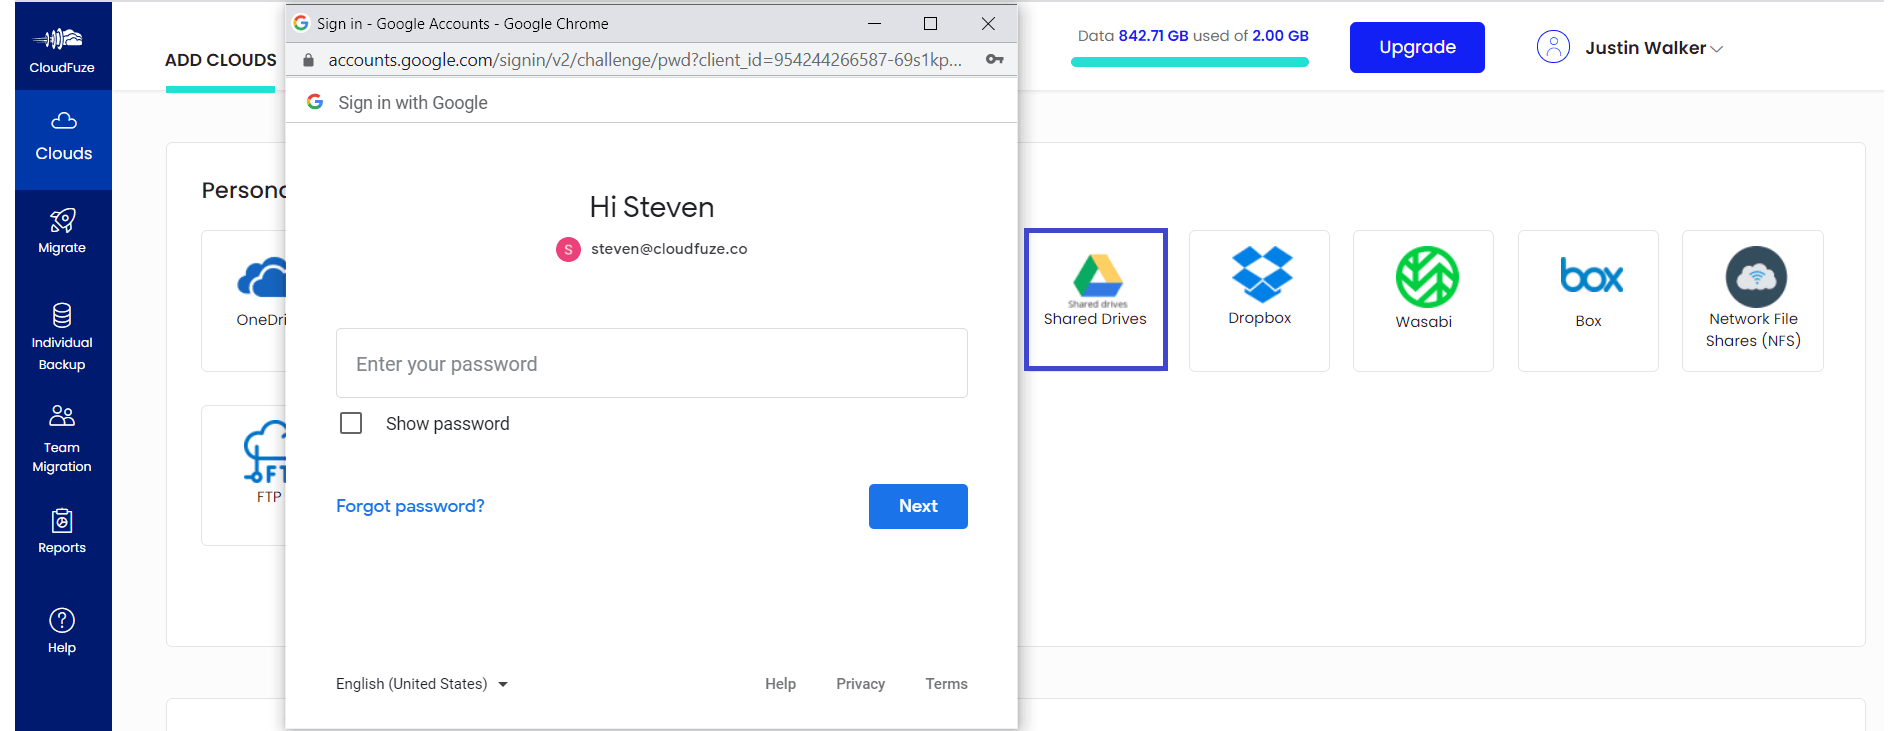This screenshot has width=1900, height=731.
Task: Select the OneDrive cloud tile
Action: [245, 300]
